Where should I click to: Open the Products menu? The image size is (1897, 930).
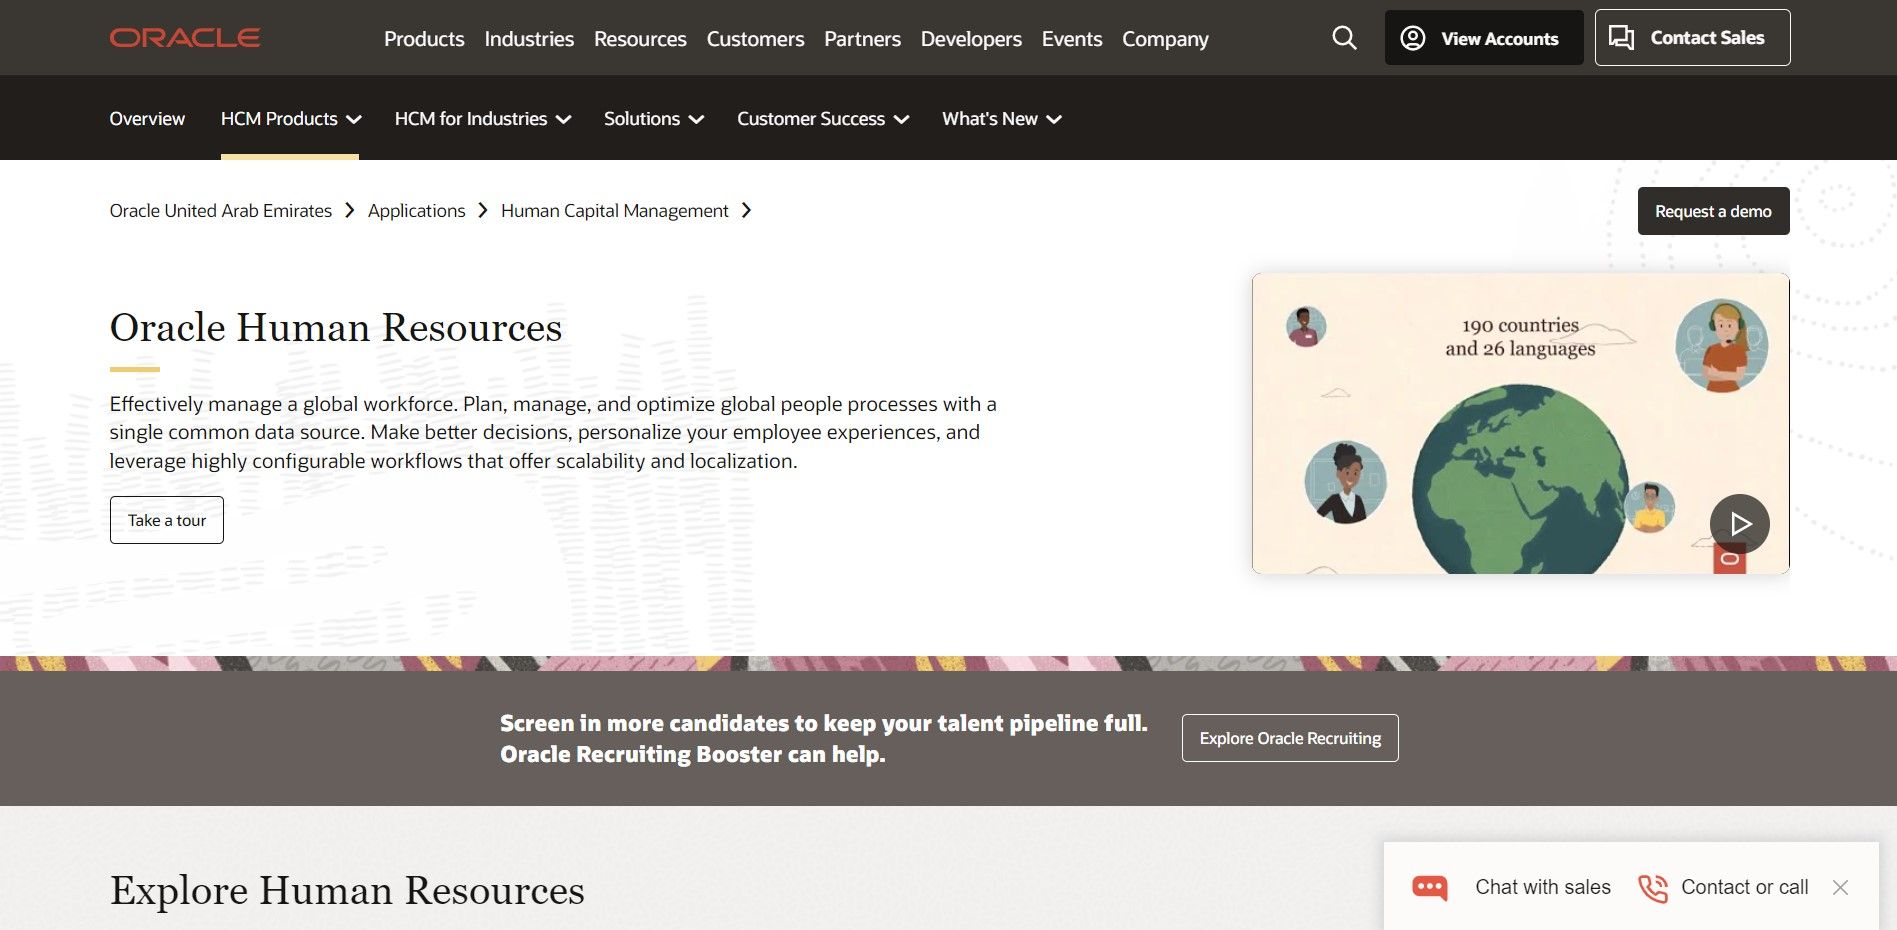pos(424,39)
